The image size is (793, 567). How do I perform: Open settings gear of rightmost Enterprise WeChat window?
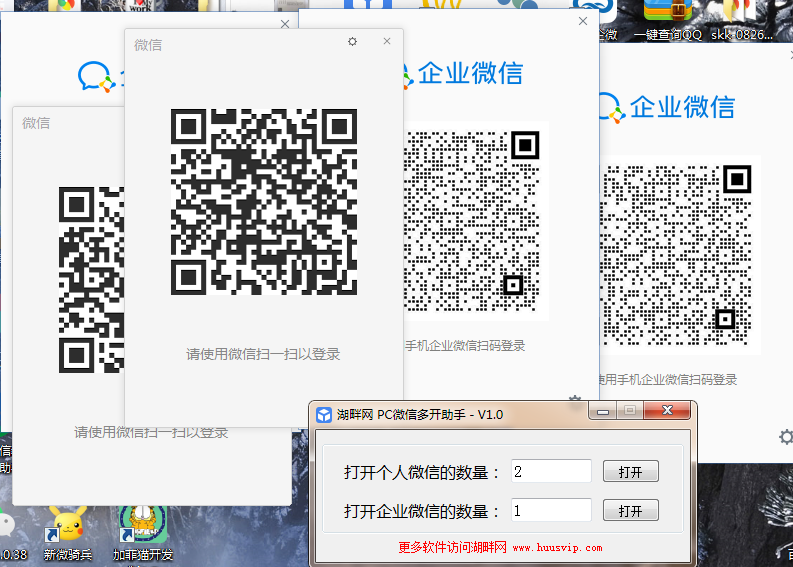click(x=786, y=437)
